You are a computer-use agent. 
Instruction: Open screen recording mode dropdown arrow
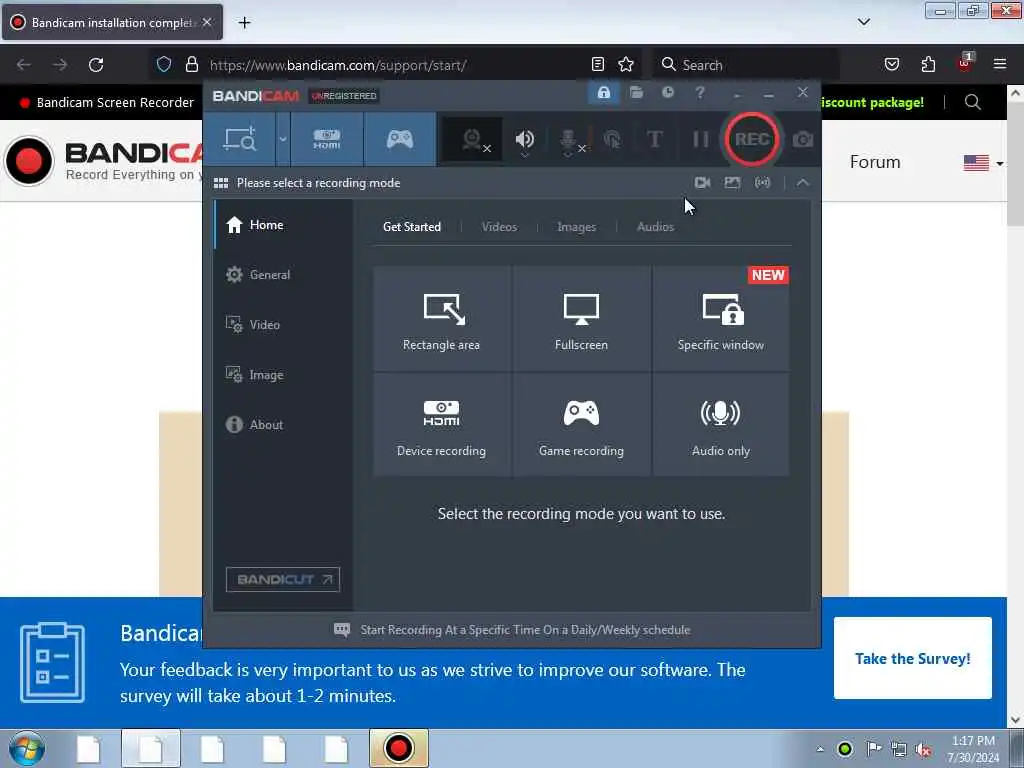coord(283,139)
